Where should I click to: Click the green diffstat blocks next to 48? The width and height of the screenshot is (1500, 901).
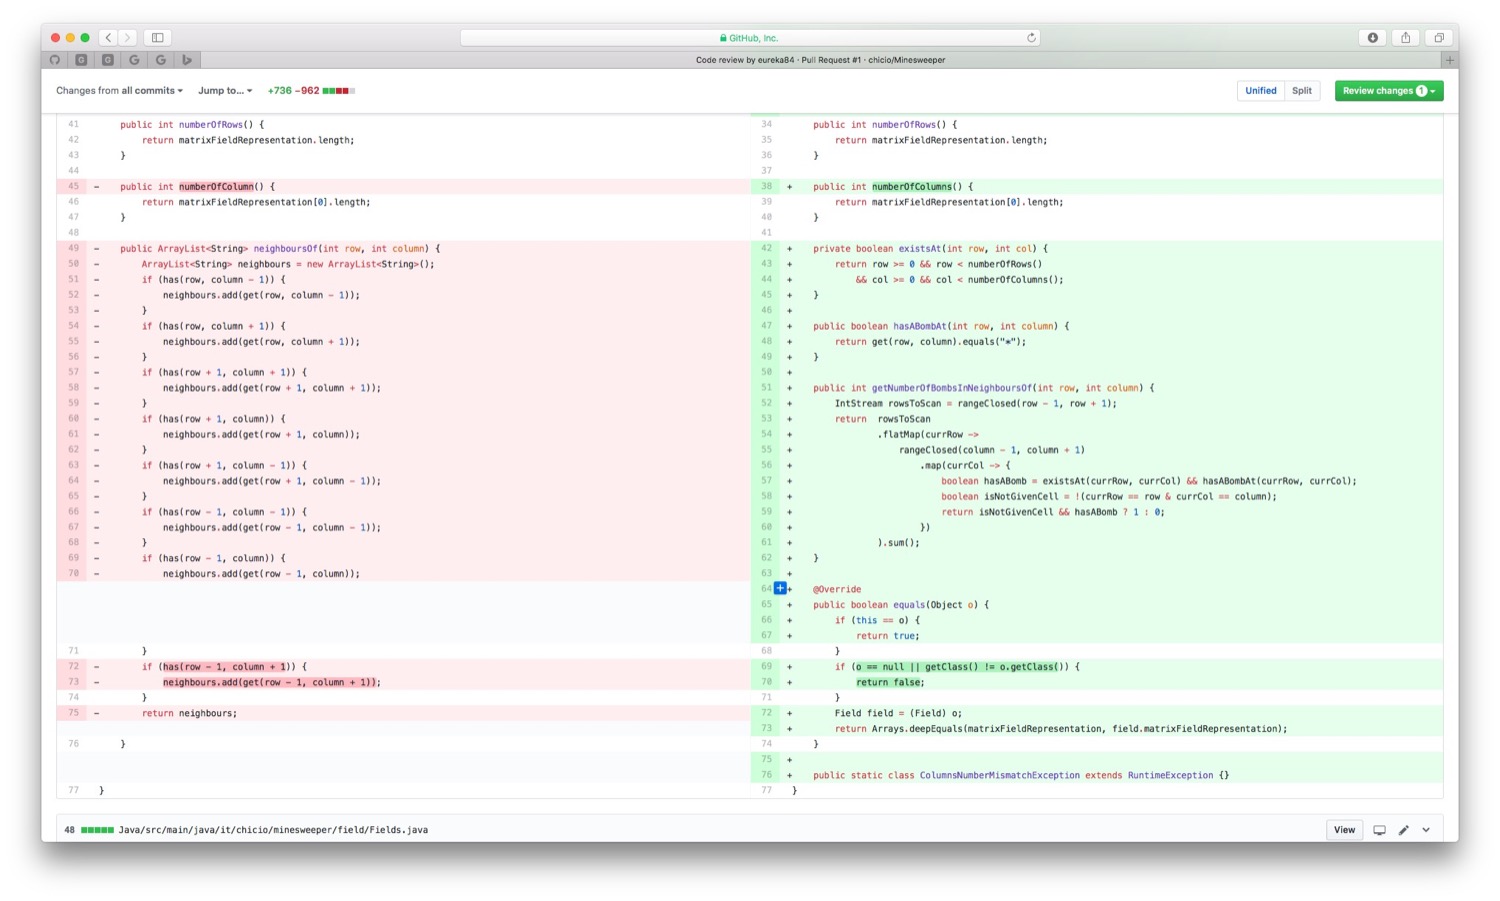coord(97,830)
